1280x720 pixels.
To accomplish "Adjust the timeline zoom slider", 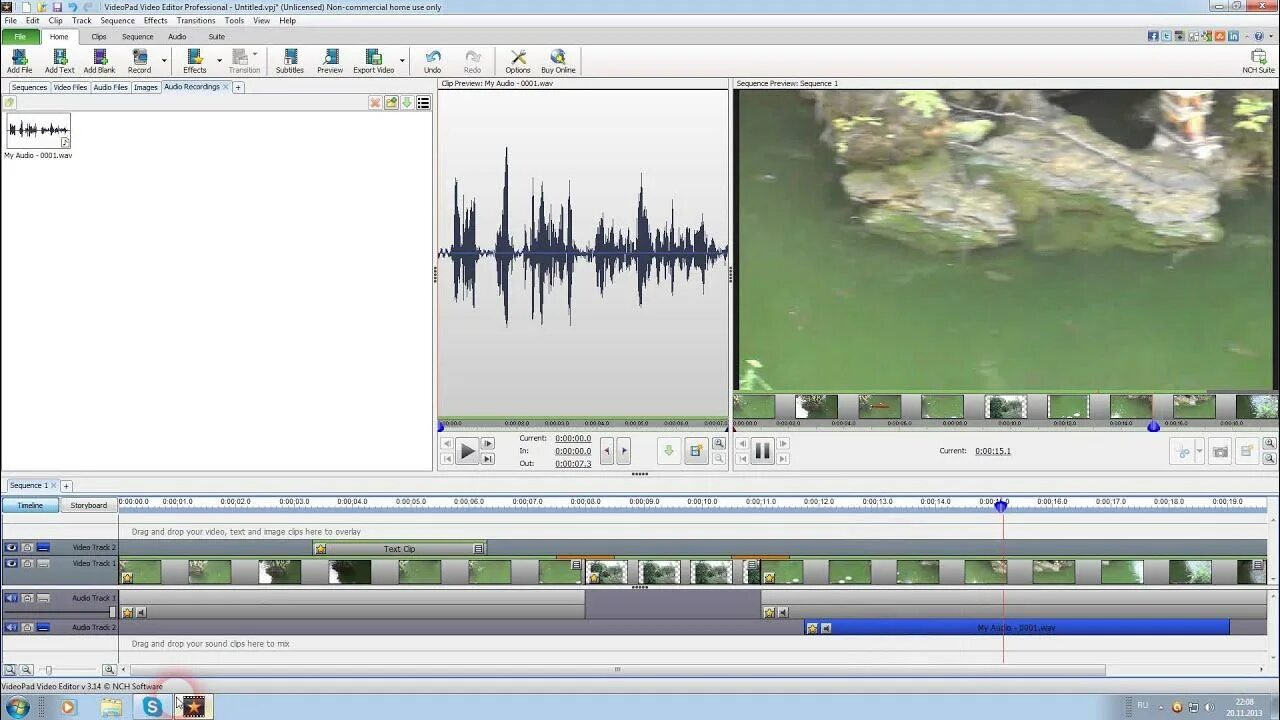I will (47, 669).
